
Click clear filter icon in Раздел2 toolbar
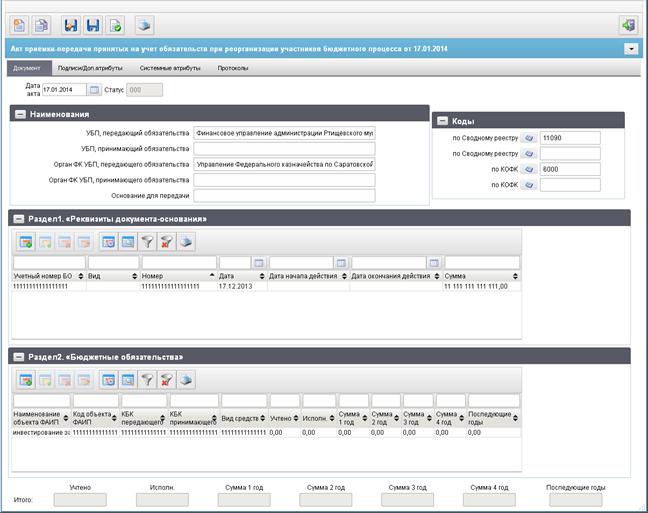point(167,380)
